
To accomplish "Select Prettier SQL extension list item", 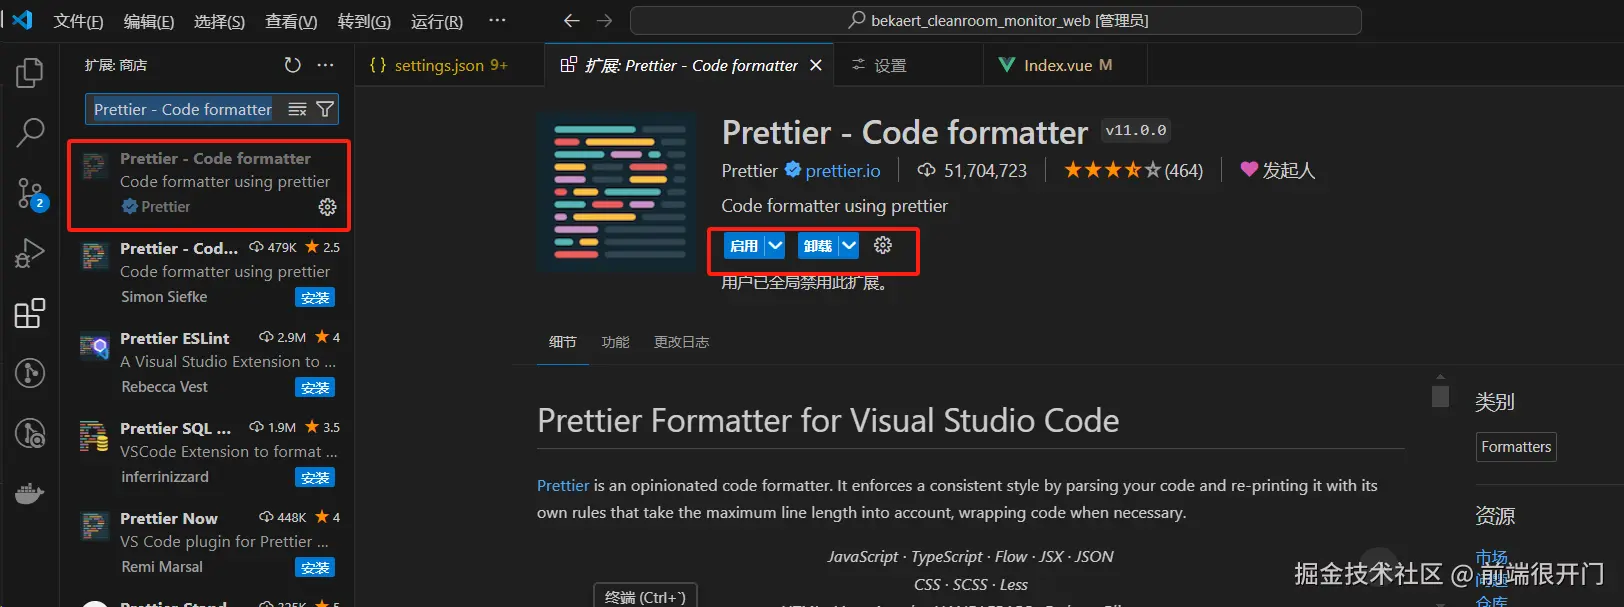I will pos(208,453).
